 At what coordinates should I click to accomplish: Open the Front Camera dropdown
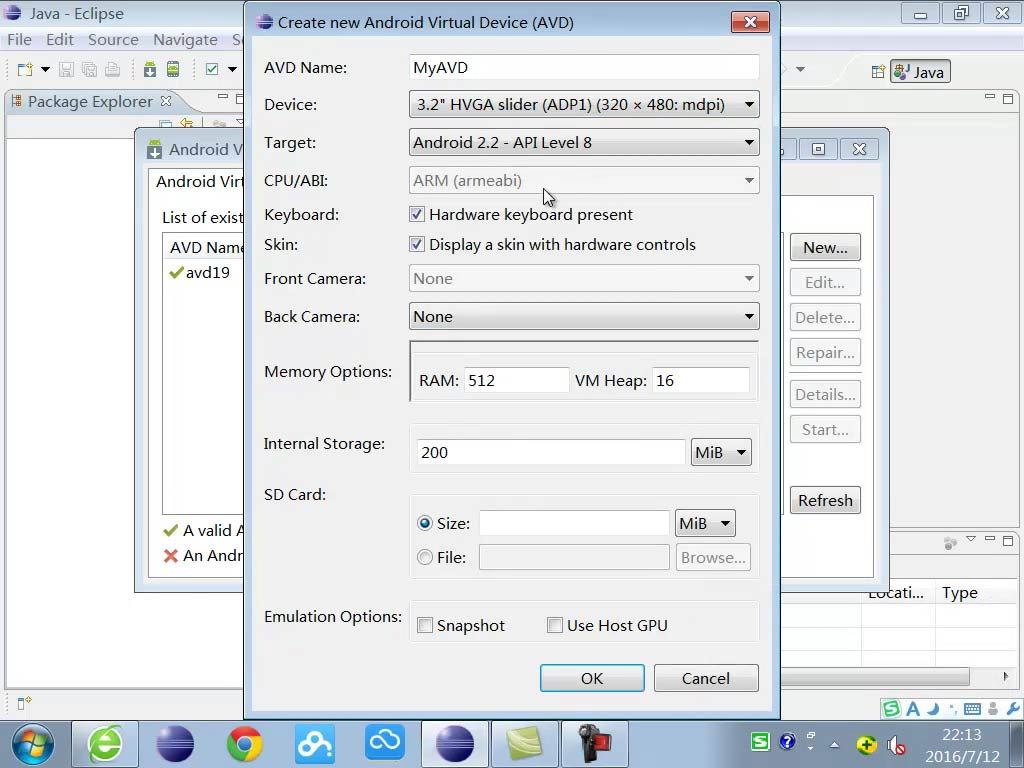click(x=584, y=278)
